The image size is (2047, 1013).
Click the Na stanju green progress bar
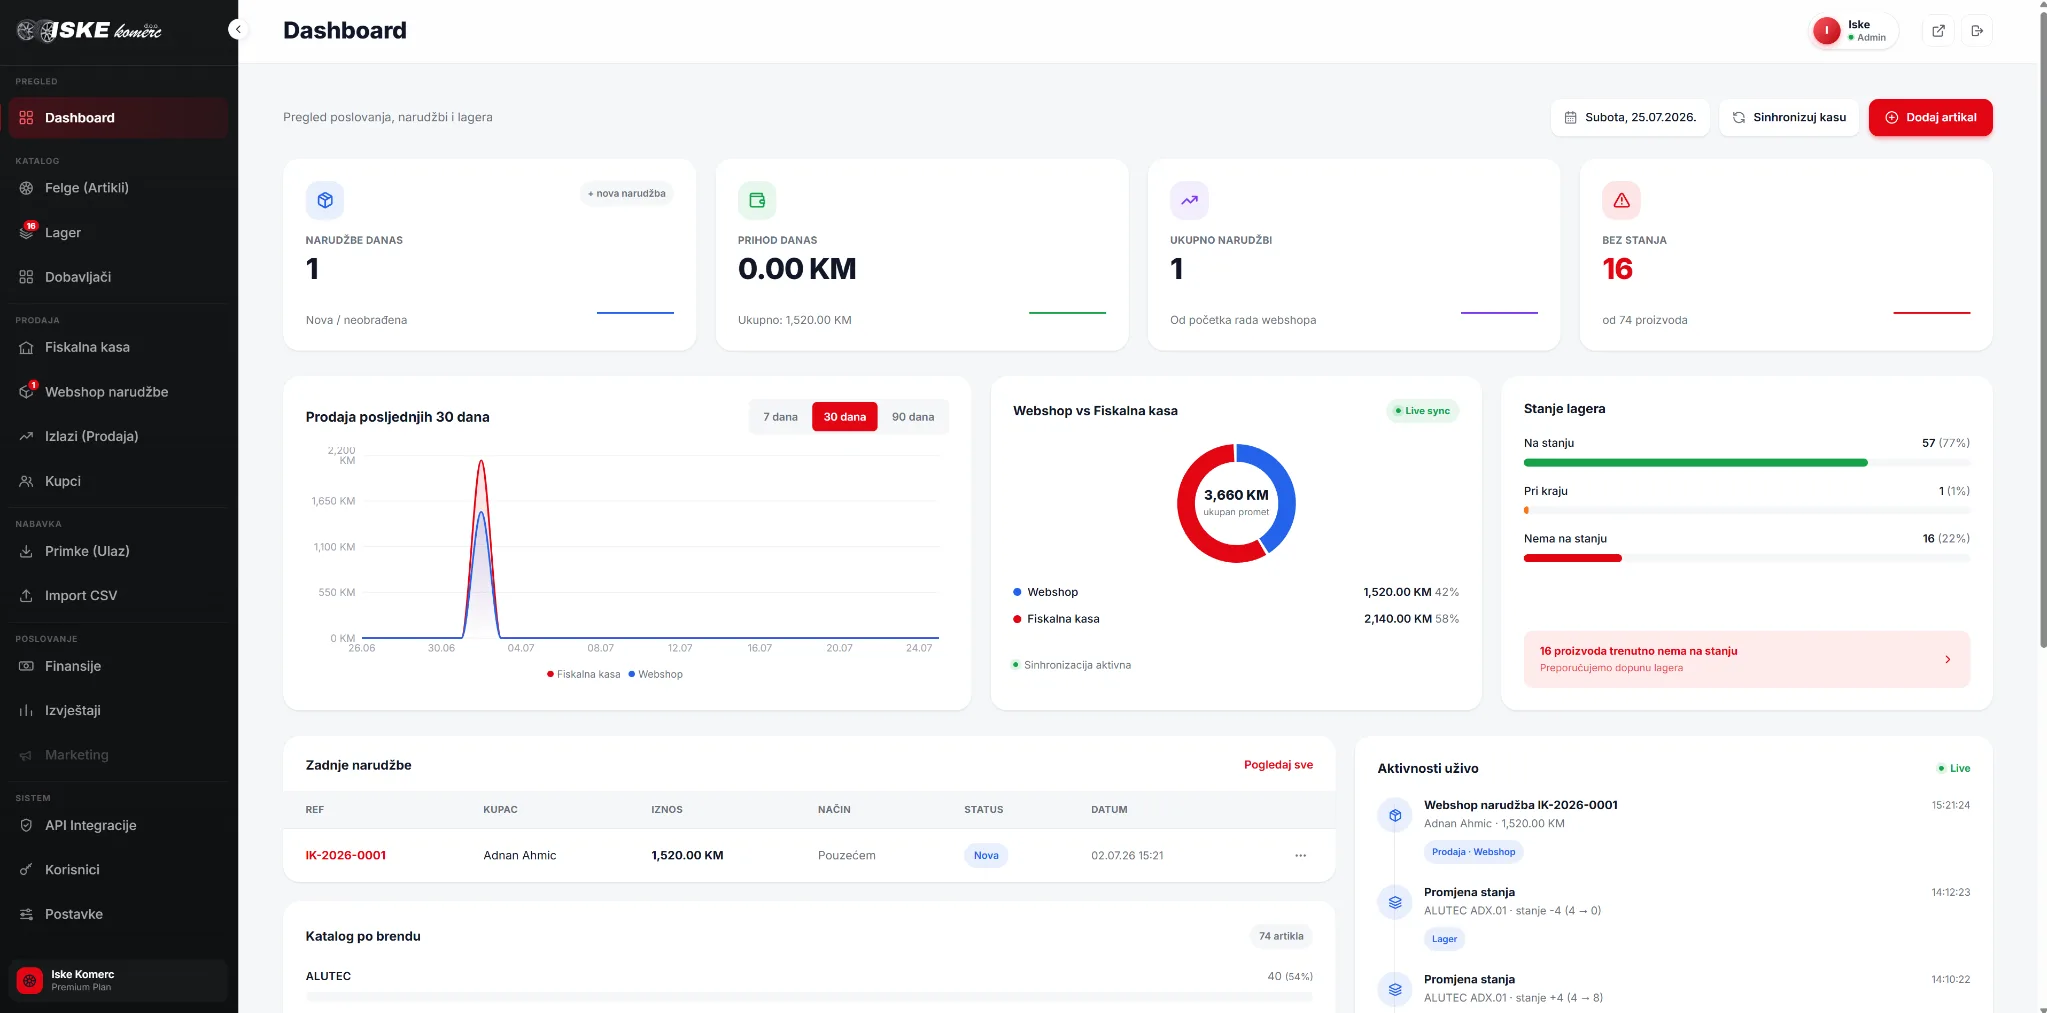(1695, 462)
